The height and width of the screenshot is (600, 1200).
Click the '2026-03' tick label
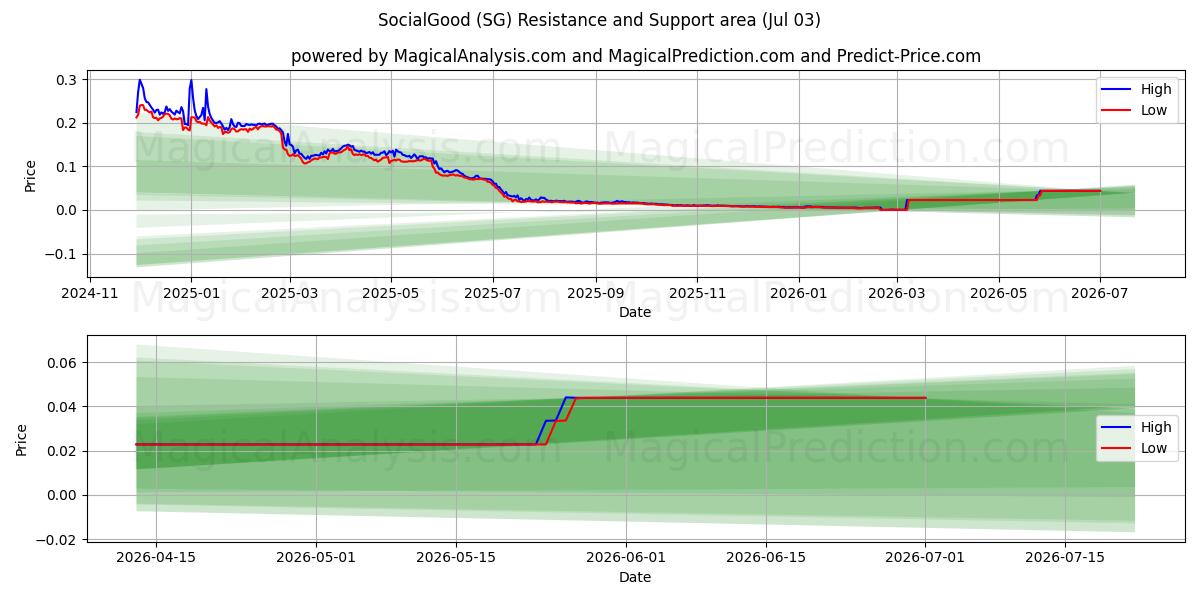point(896,293)
